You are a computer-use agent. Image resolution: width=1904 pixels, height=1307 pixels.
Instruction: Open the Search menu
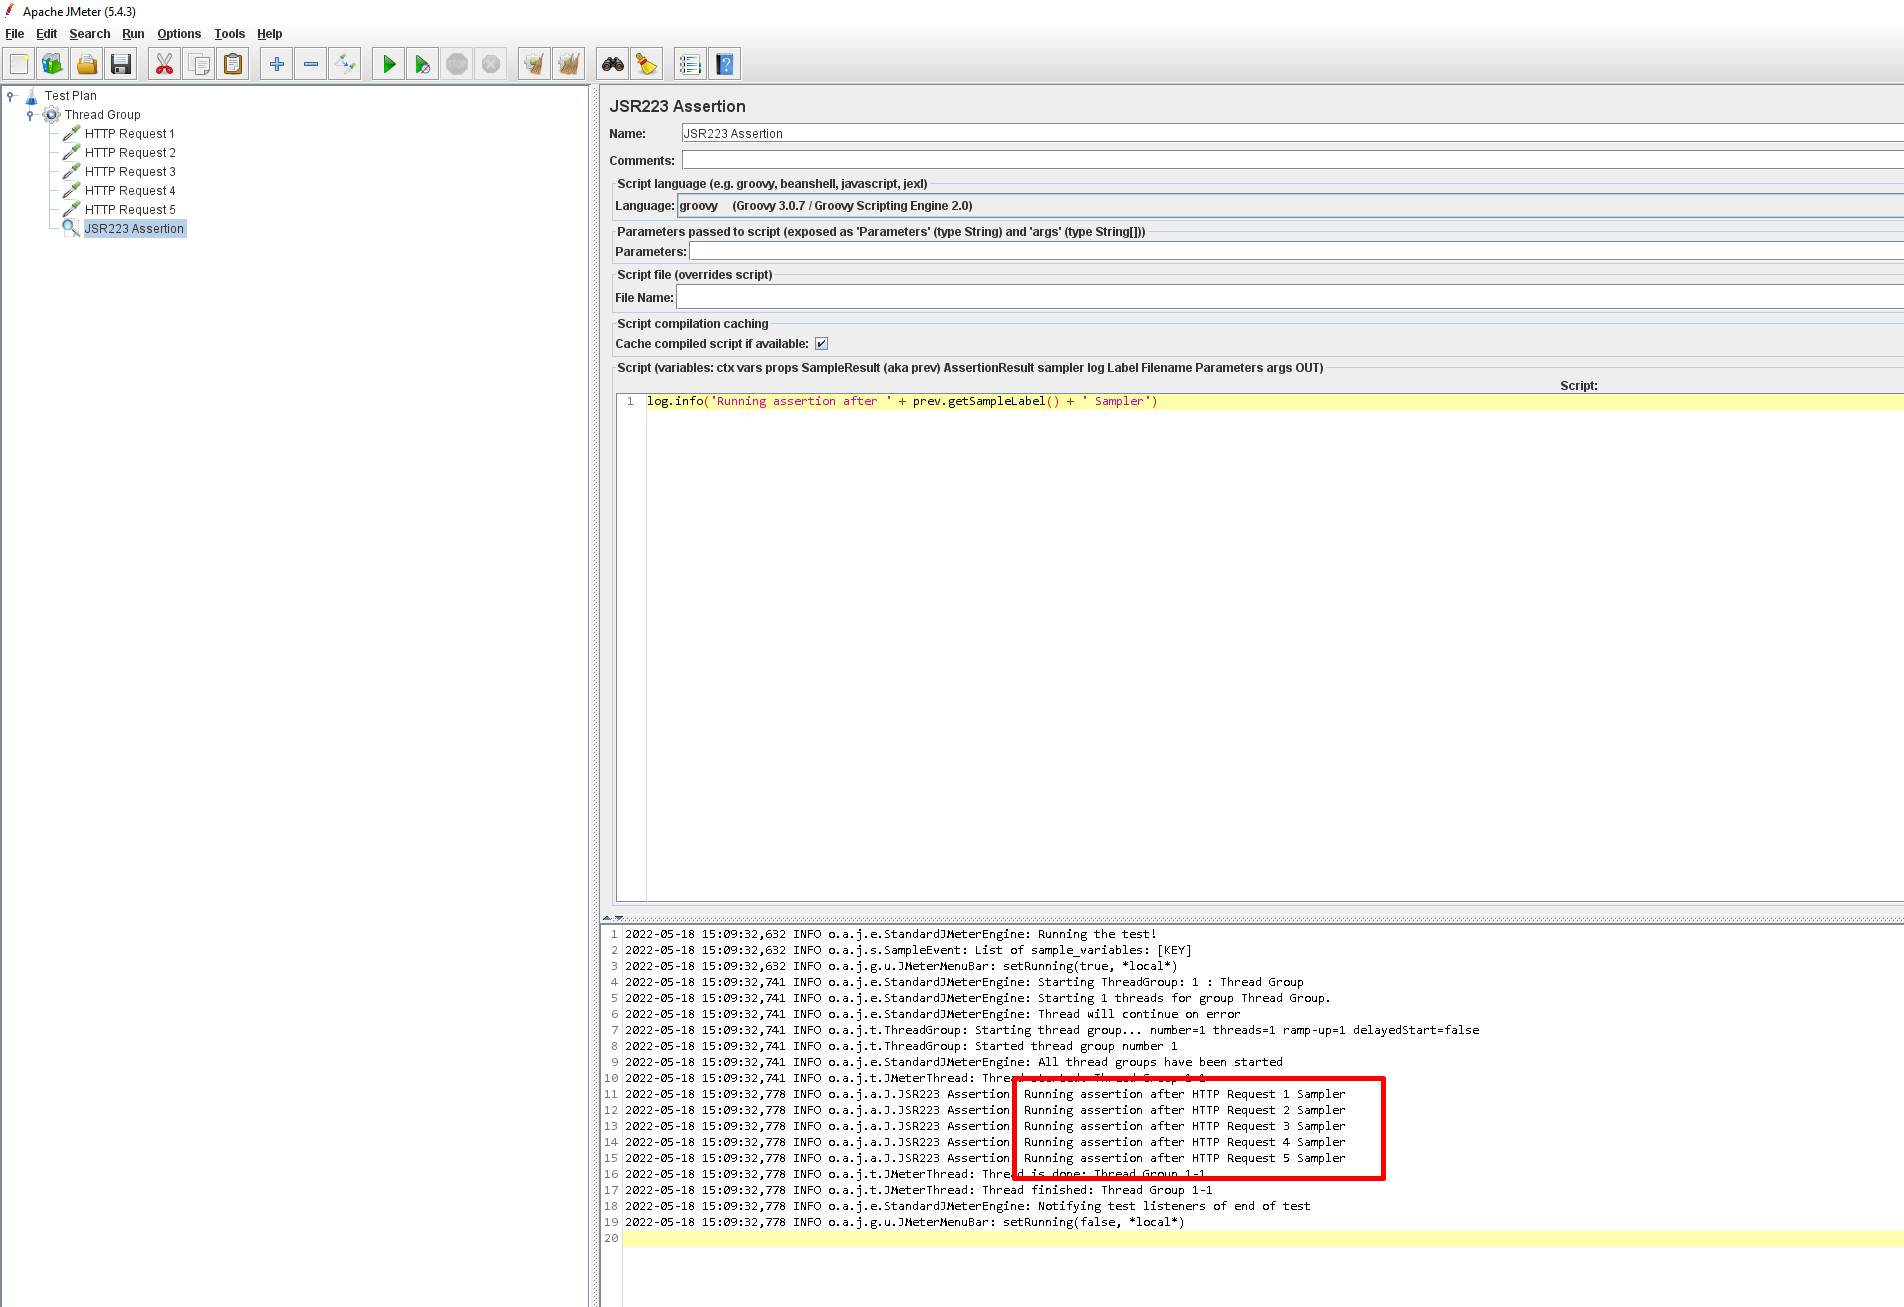click(90, 34)
